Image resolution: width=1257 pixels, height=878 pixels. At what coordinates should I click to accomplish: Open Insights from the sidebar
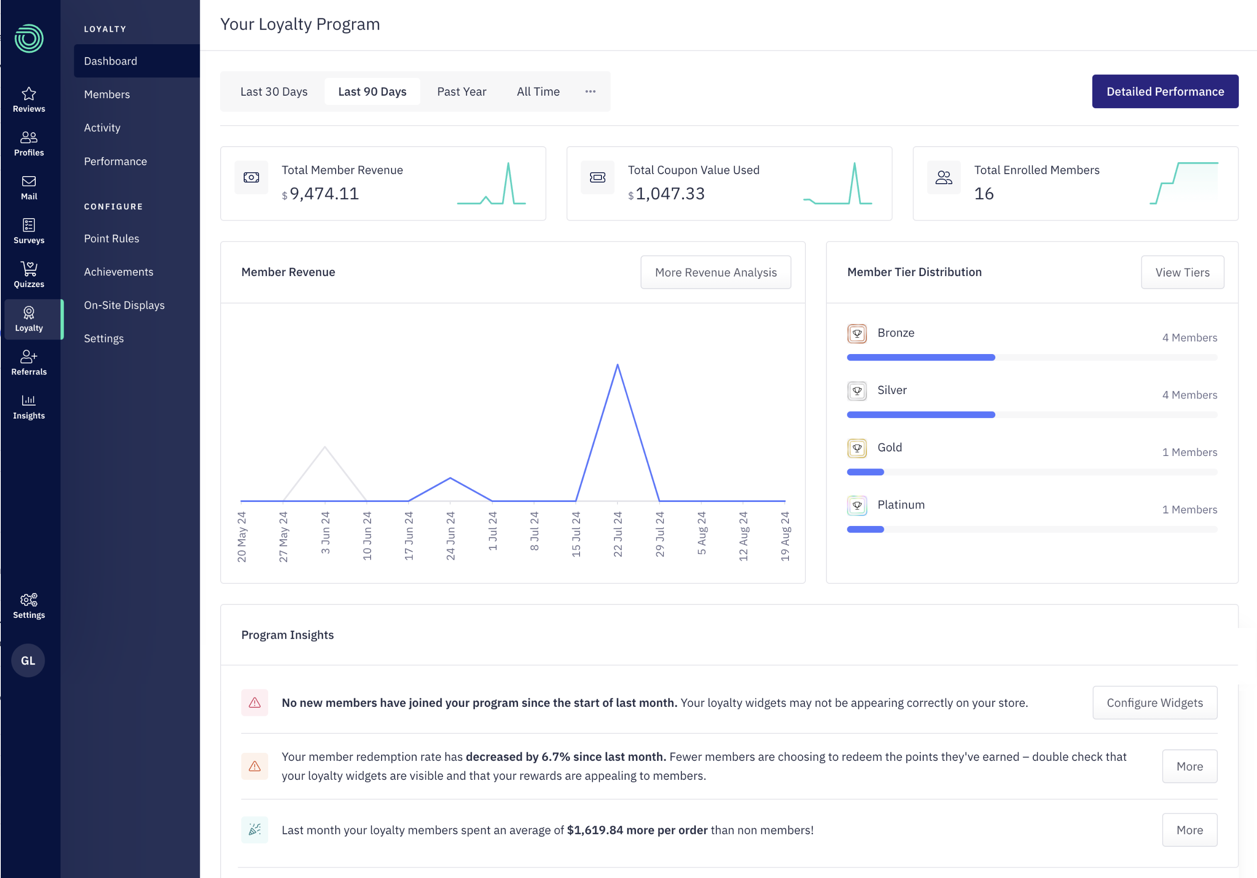(x=29, y=407)
